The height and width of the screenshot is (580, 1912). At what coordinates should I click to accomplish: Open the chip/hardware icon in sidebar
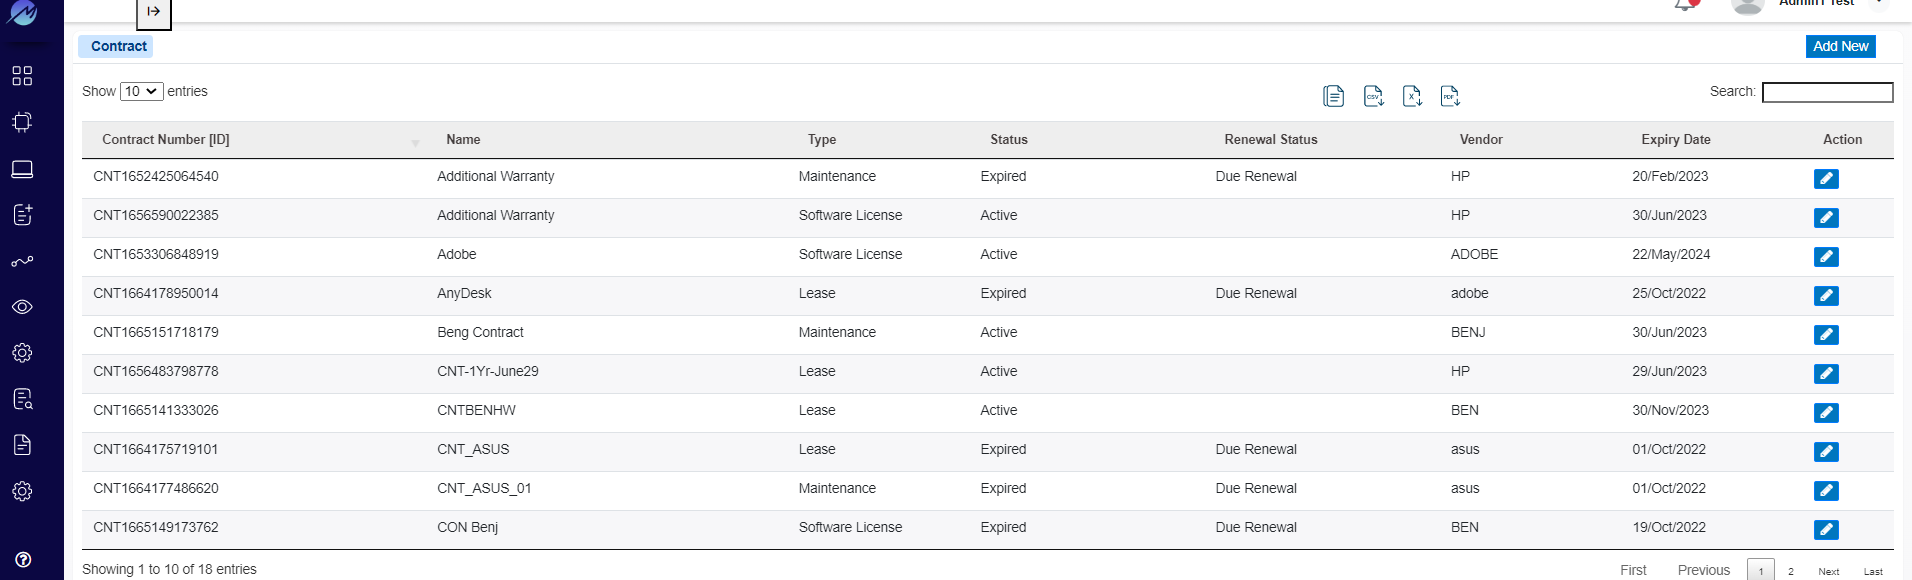[22, 122]
